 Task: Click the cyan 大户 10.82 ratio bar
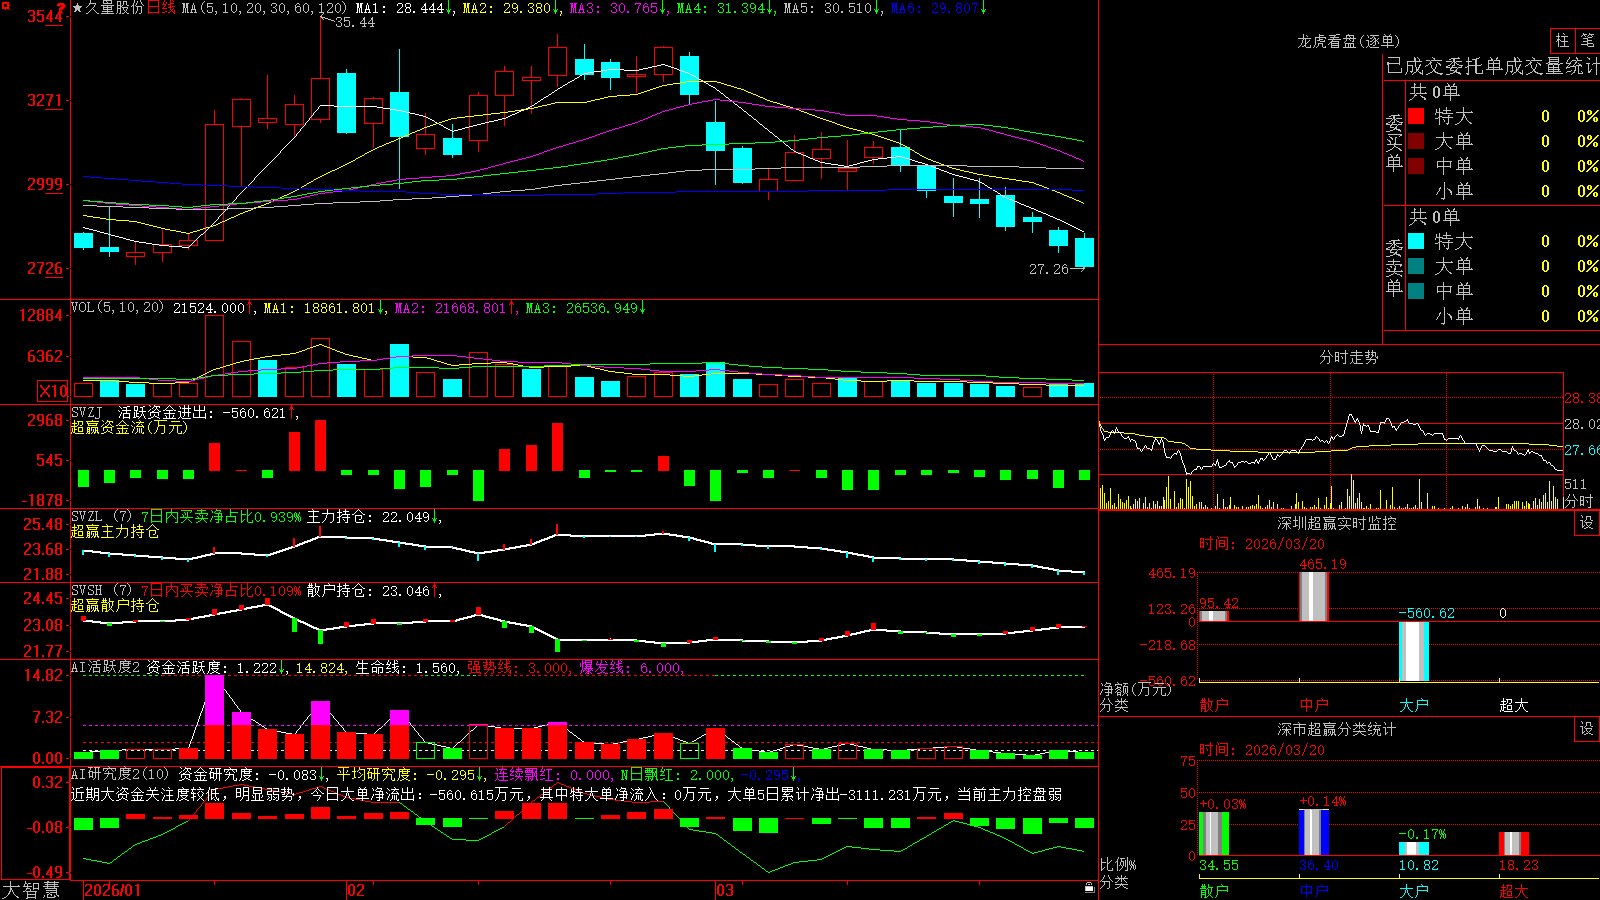tap(1414, 848)
